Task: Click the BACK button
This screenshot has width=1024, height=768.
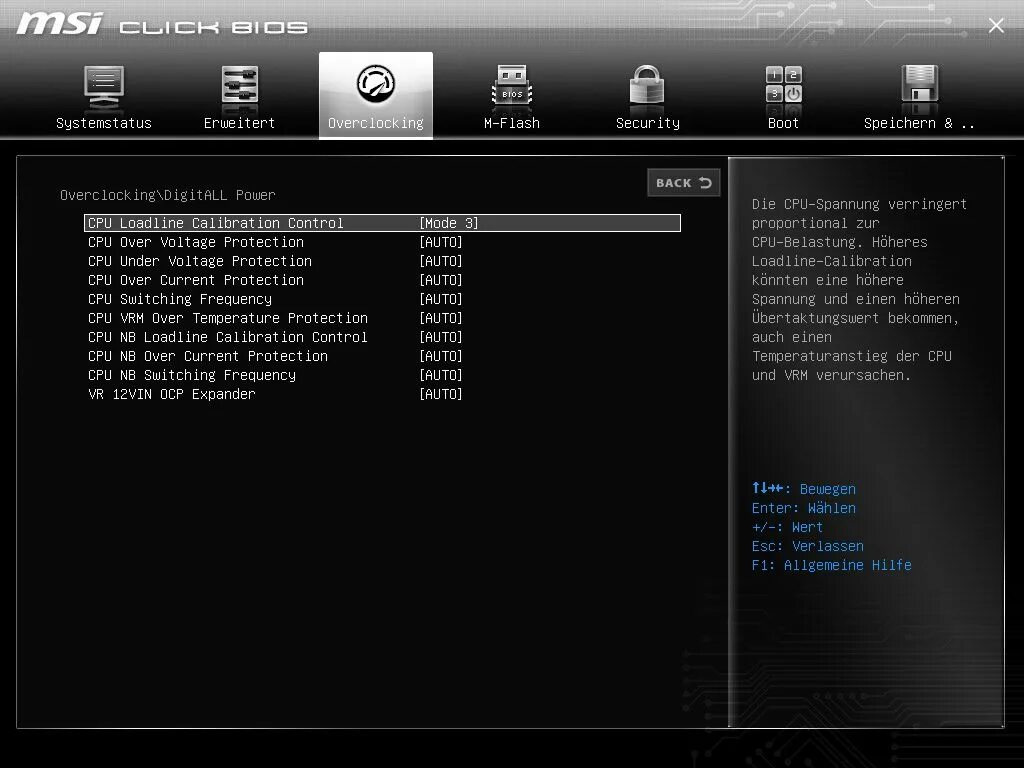Action: (x=684, y=183)
